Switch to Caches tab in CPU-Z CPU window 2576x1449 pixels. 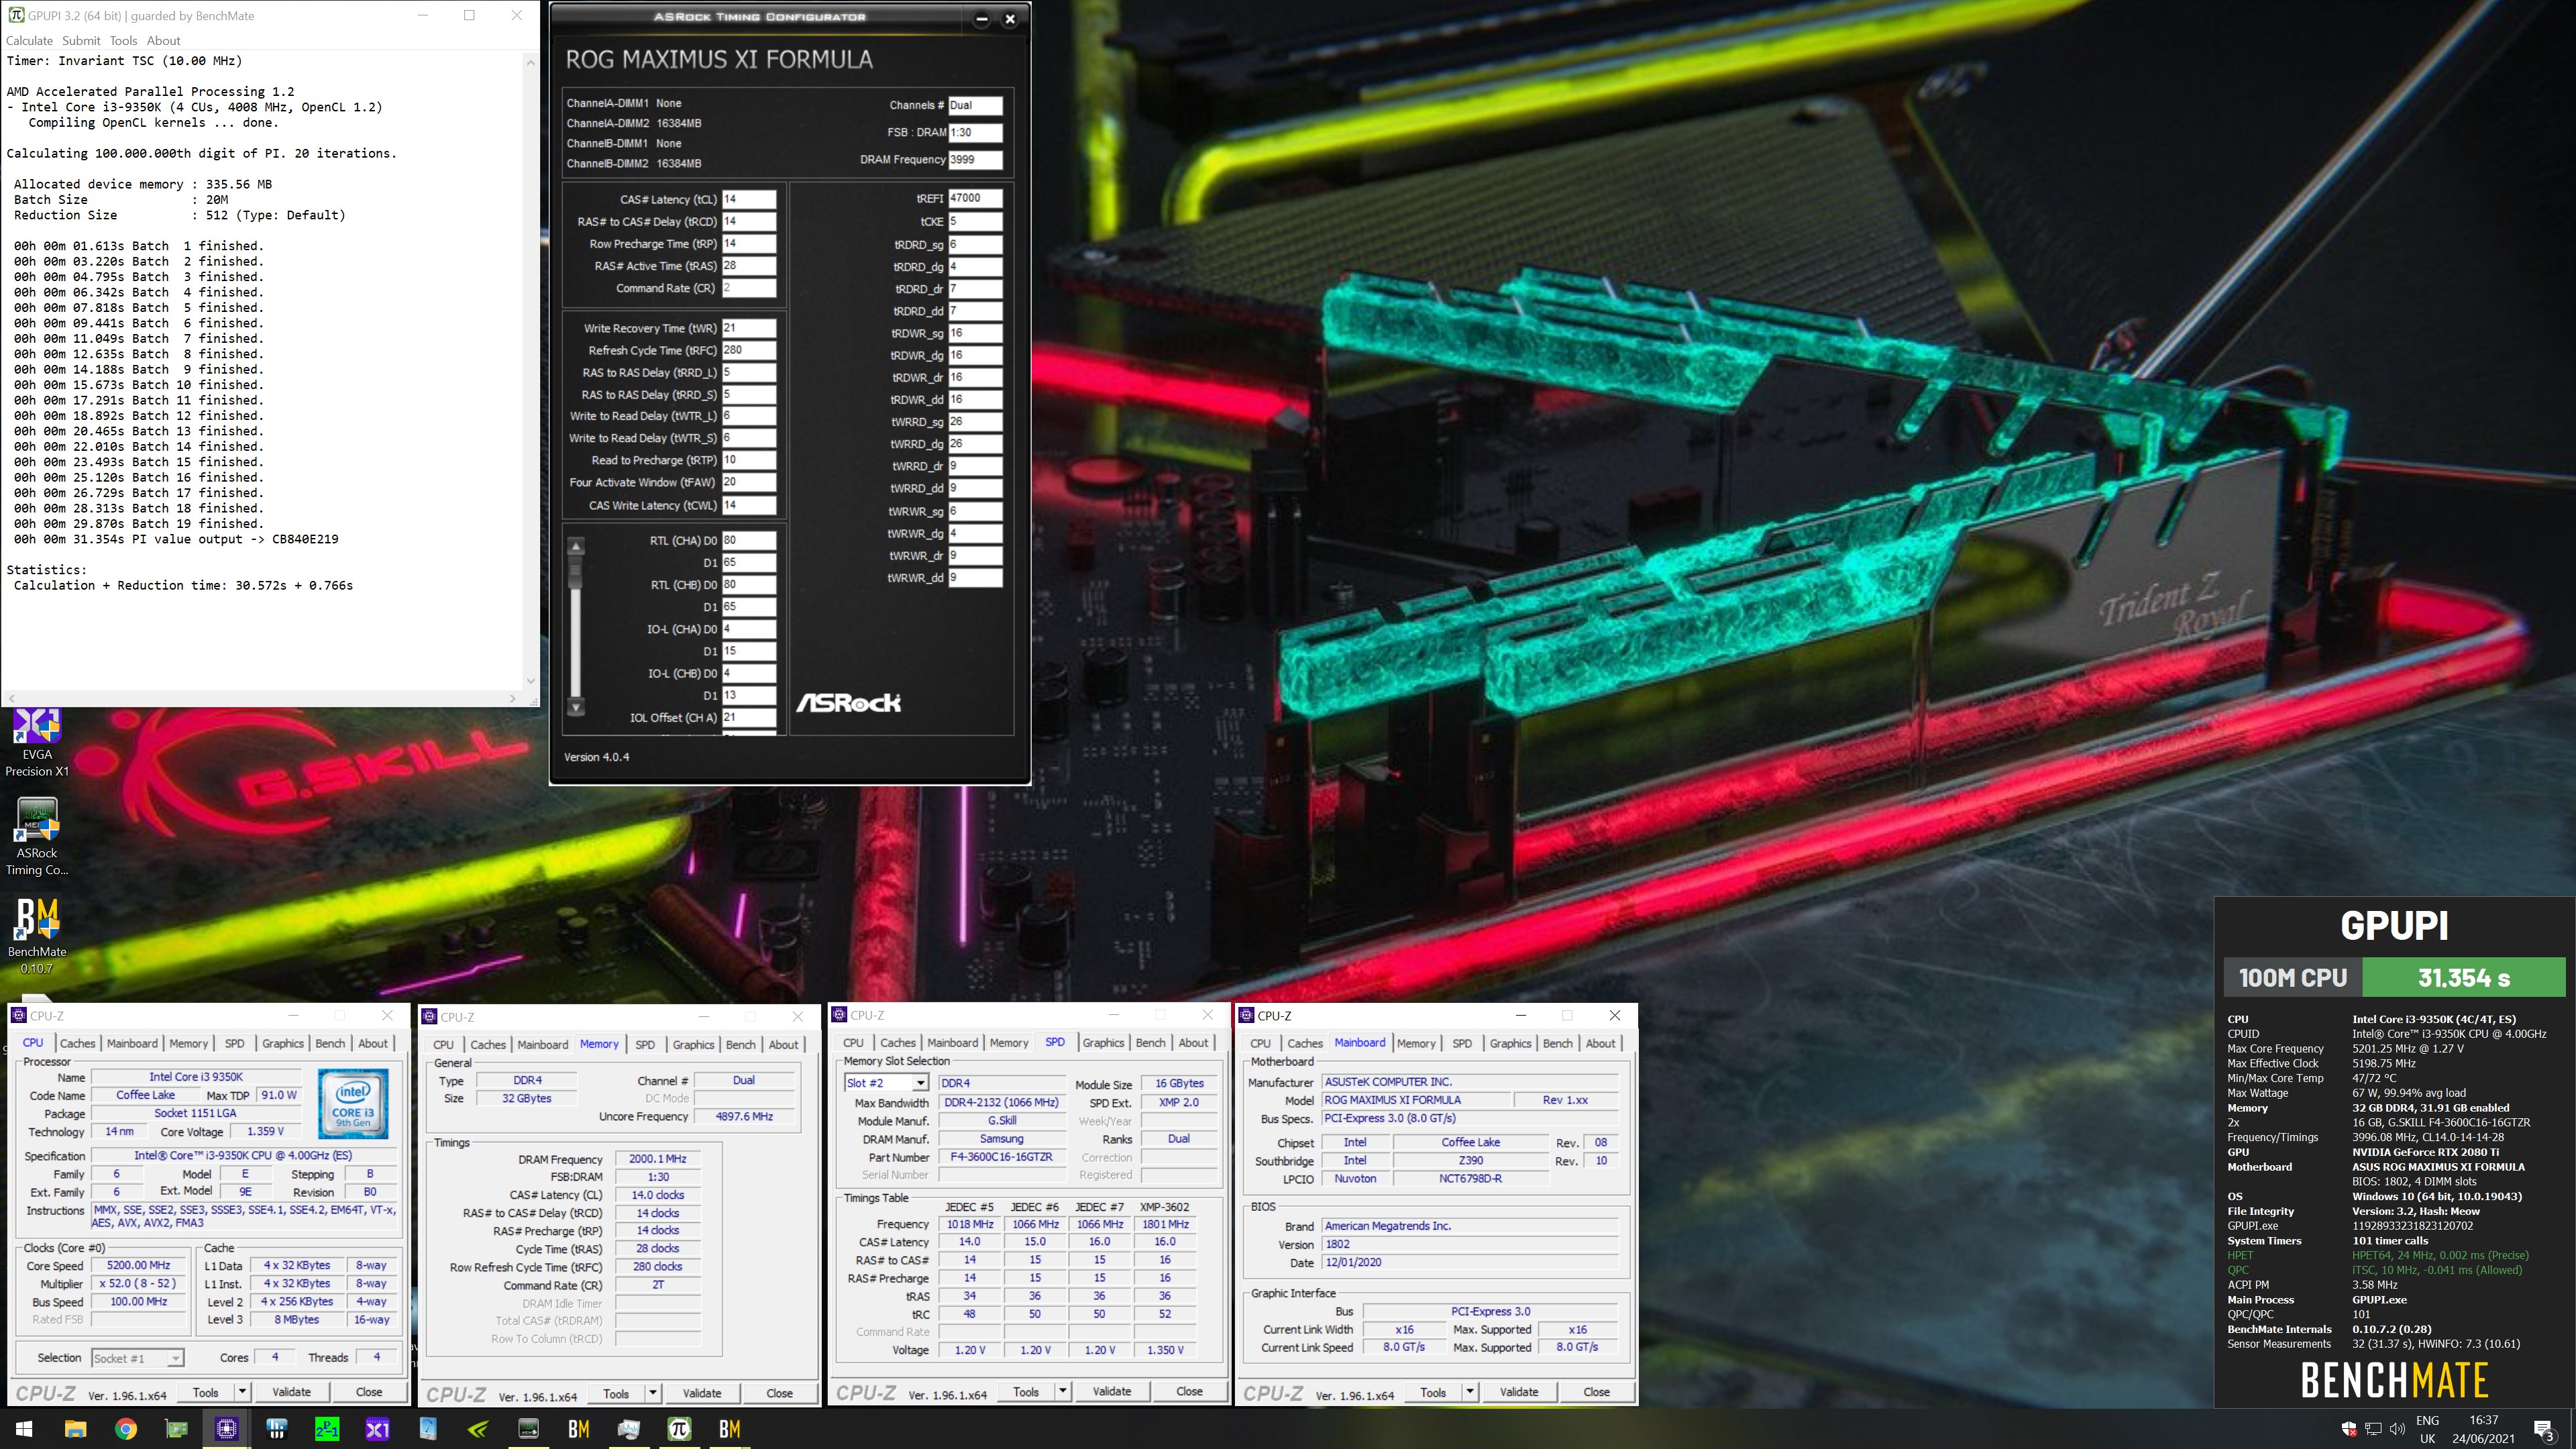tap(77, 1043)
